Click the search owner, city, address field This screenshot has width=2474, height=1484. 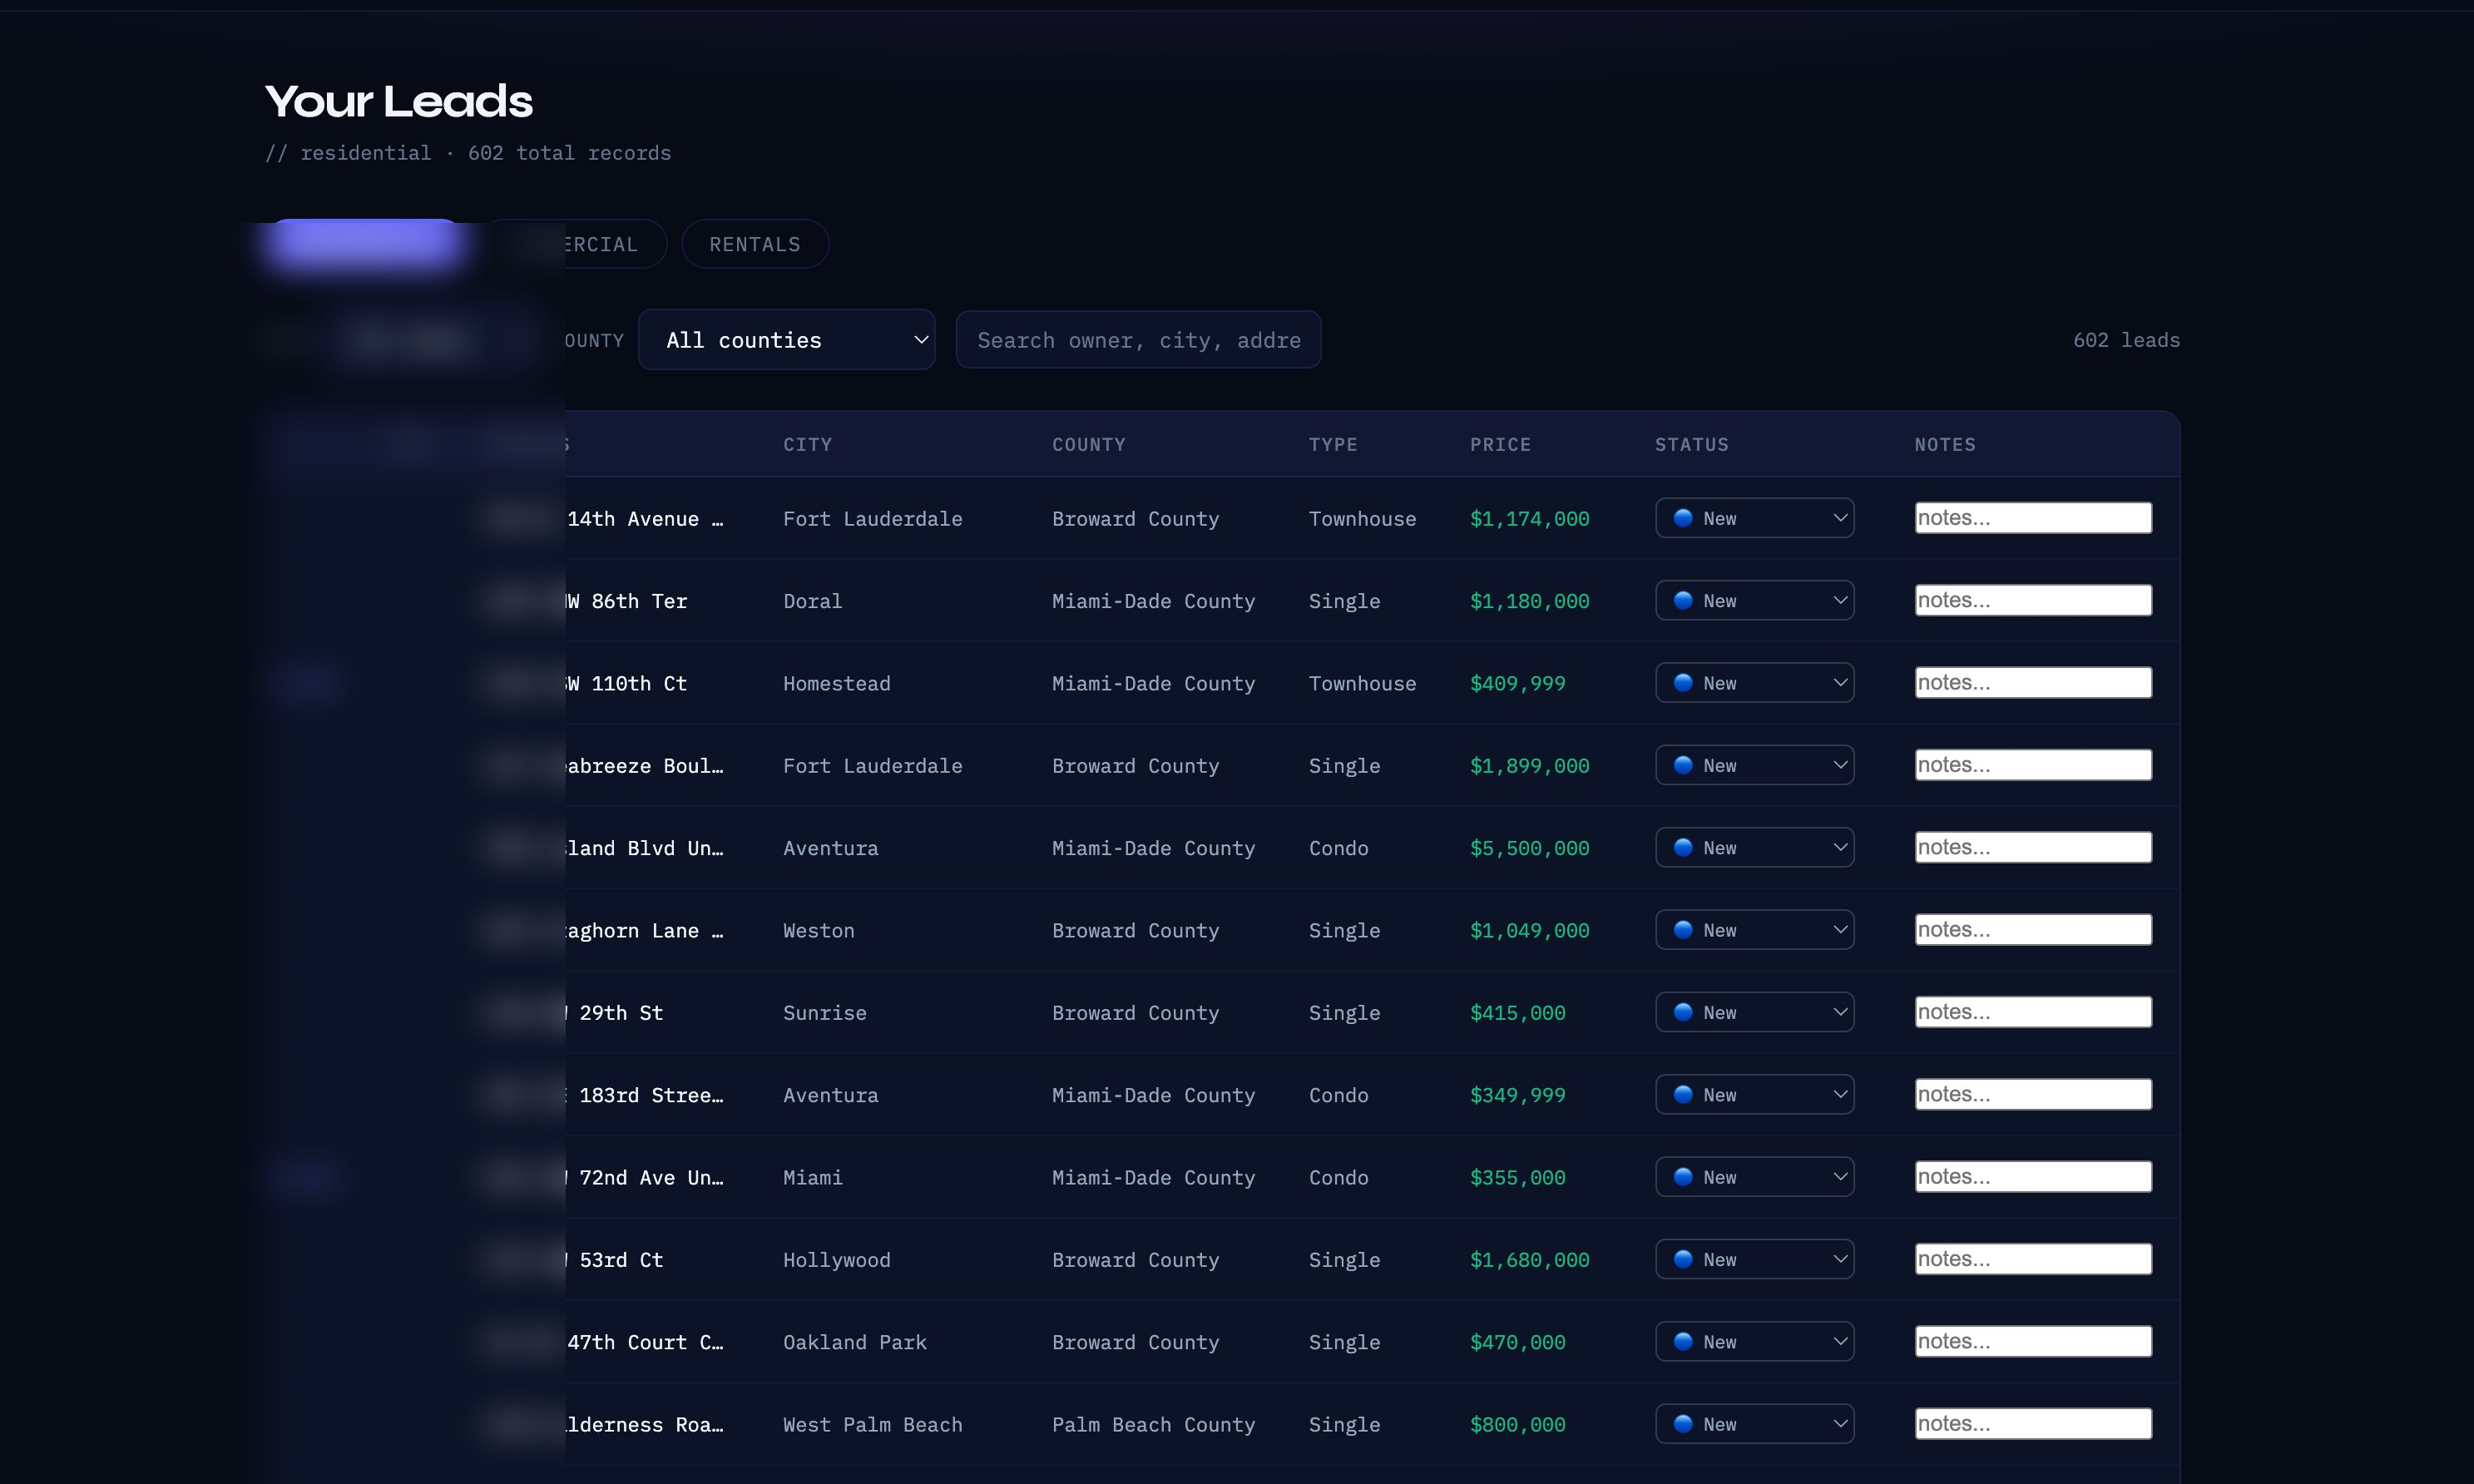[1138, 339]
